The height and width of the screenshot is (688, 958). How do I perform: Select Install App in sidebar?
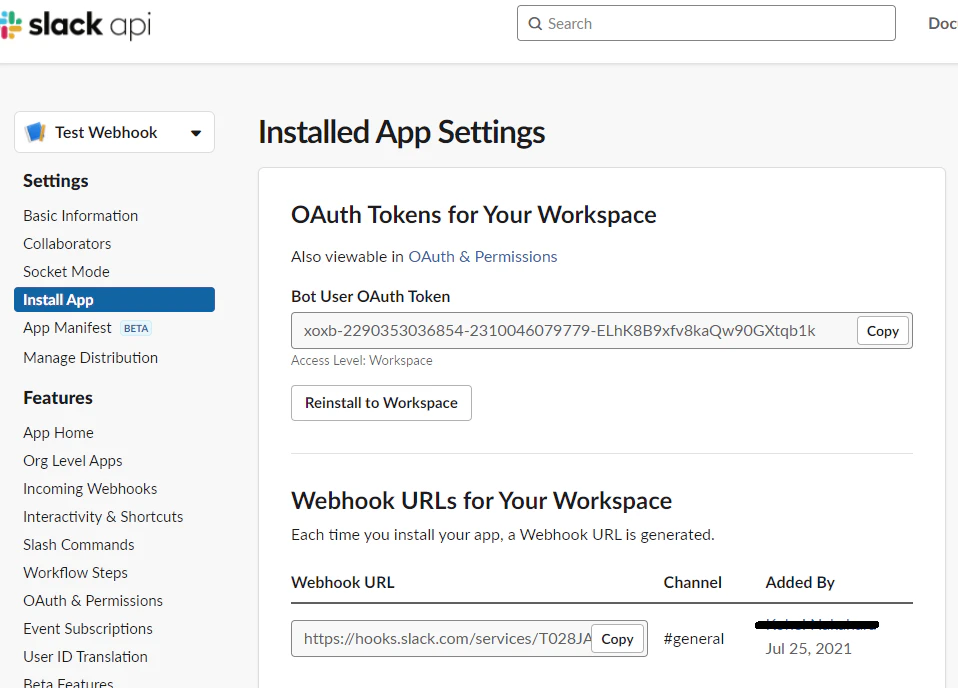114,299
